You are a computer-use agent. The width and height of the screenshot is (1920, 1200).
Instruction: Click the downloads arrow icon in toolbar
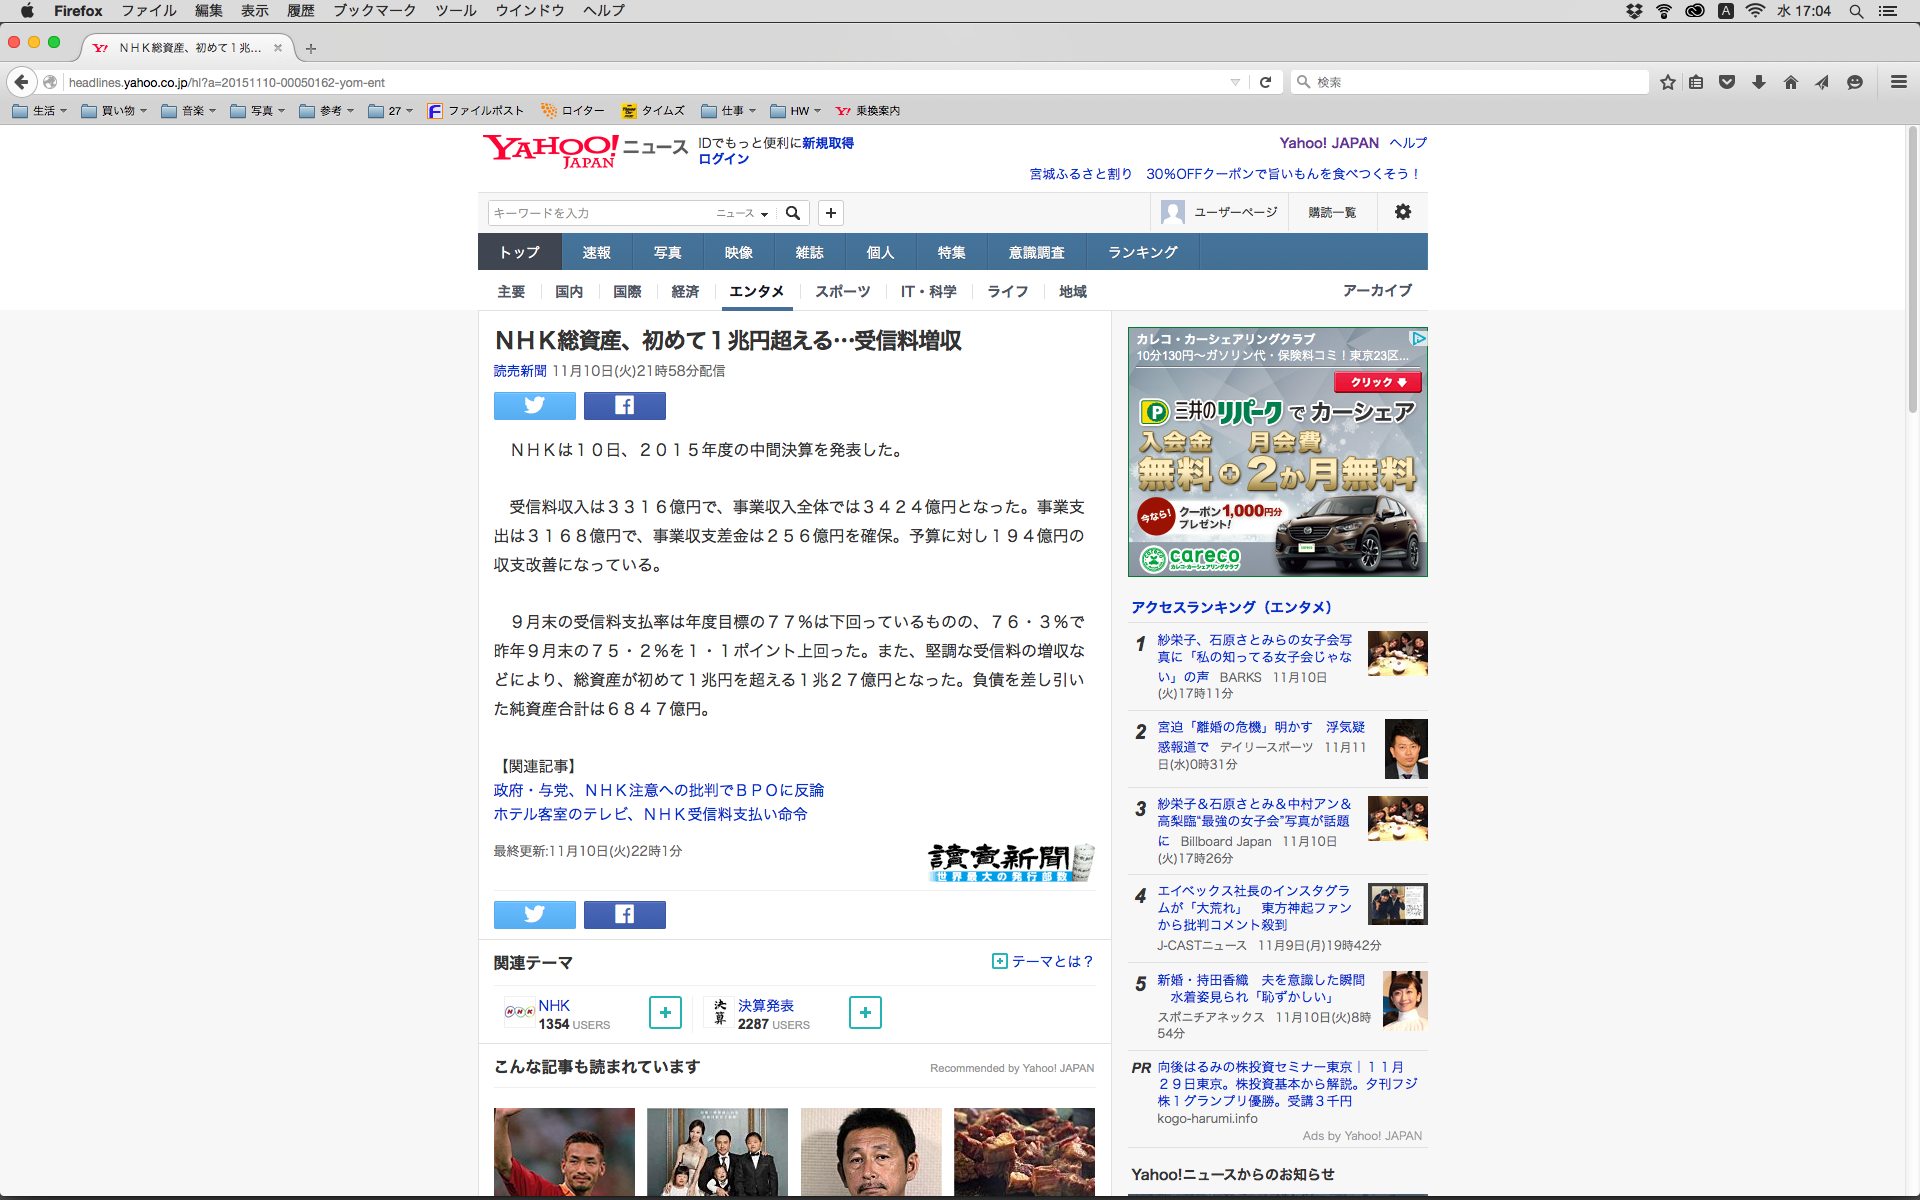point(1758,82)
